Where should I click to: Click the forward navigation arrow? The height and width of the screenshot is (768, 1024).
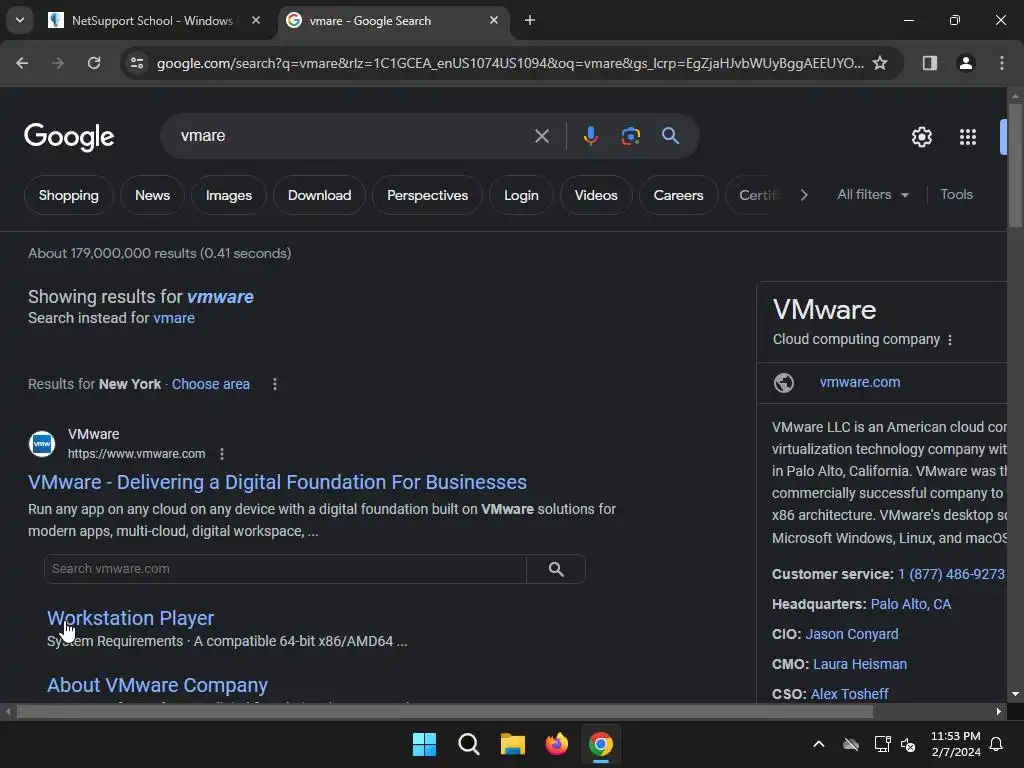(x=58, y=63)
